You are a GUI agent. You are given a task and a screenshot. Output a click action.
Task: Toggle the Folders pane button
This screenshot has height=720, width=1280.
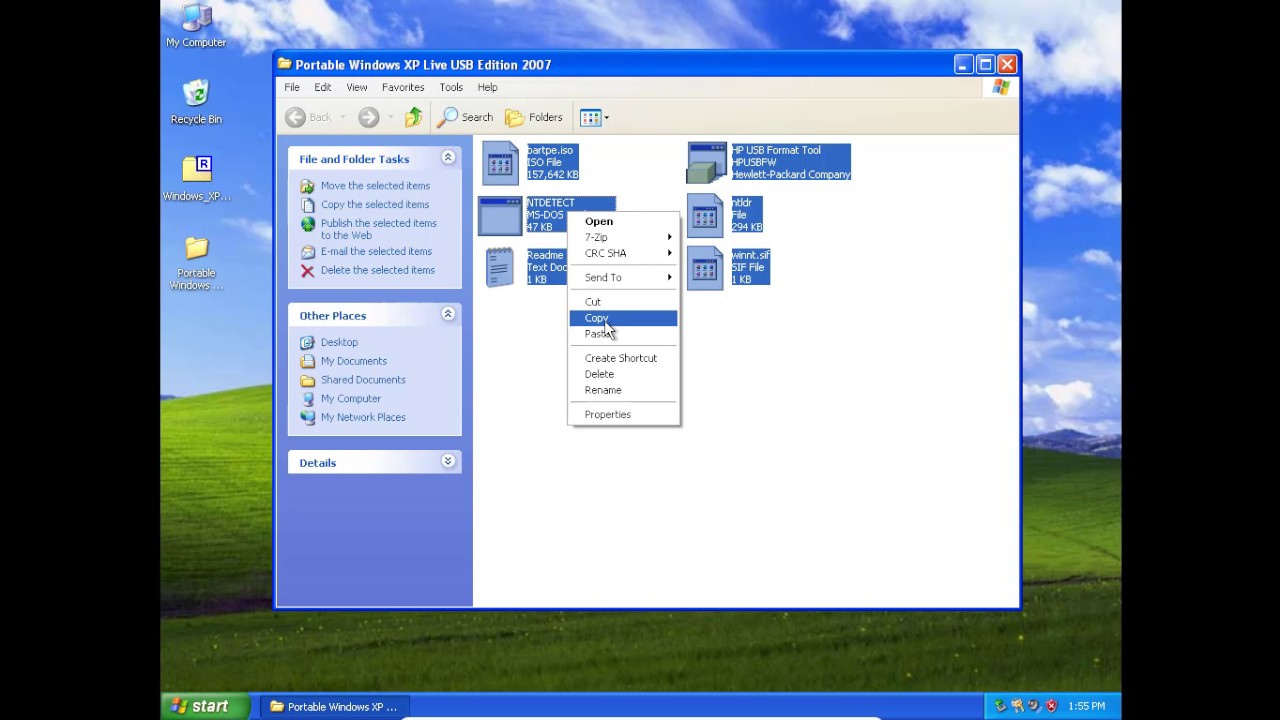[x=534, y=117]
